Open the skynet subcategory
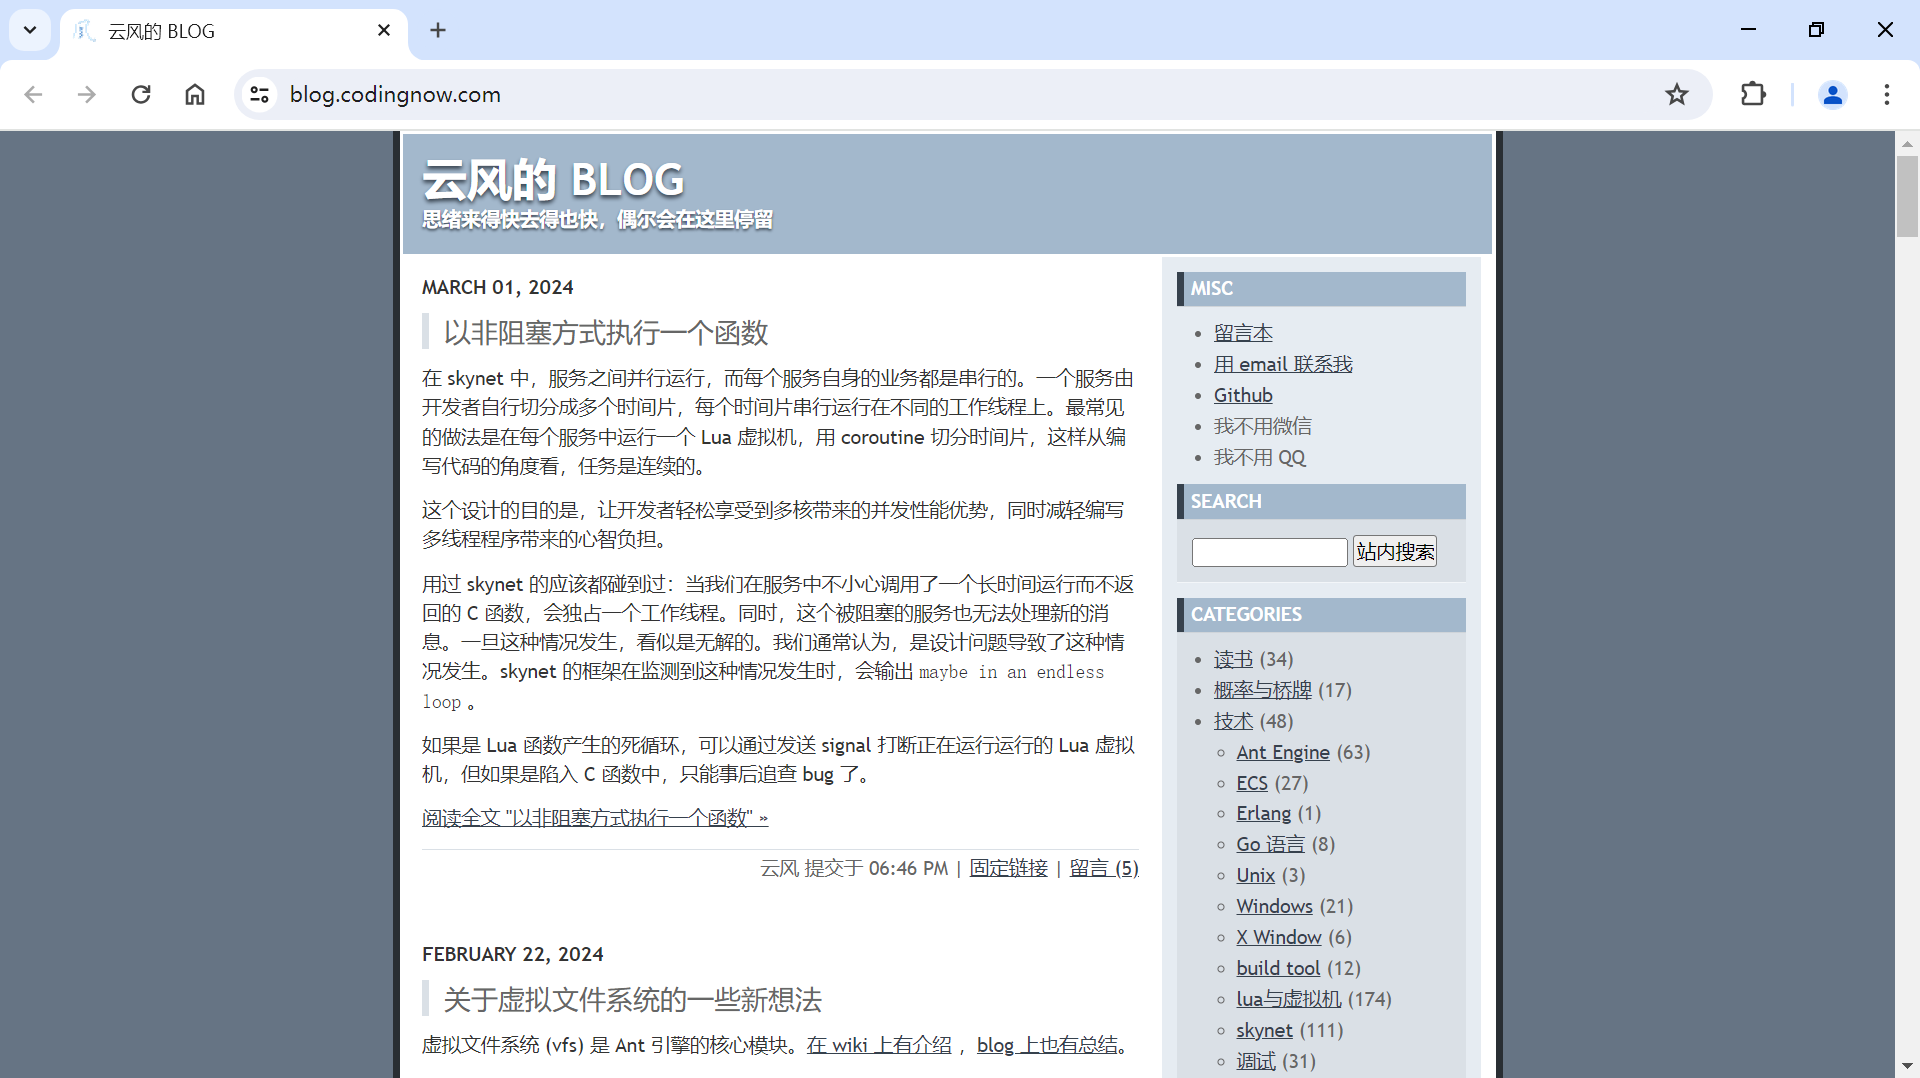1920x1078 pixels. pyautogui.click(x=1264, y=1030)
